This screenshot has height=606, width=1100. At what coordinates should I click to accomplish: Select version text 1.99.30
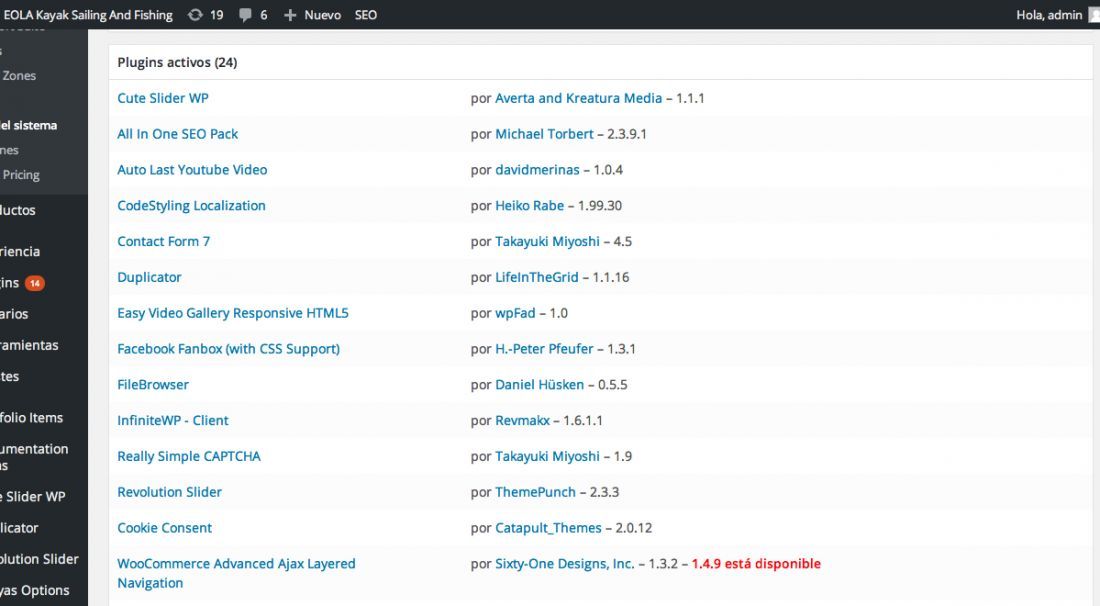point(600,206)
